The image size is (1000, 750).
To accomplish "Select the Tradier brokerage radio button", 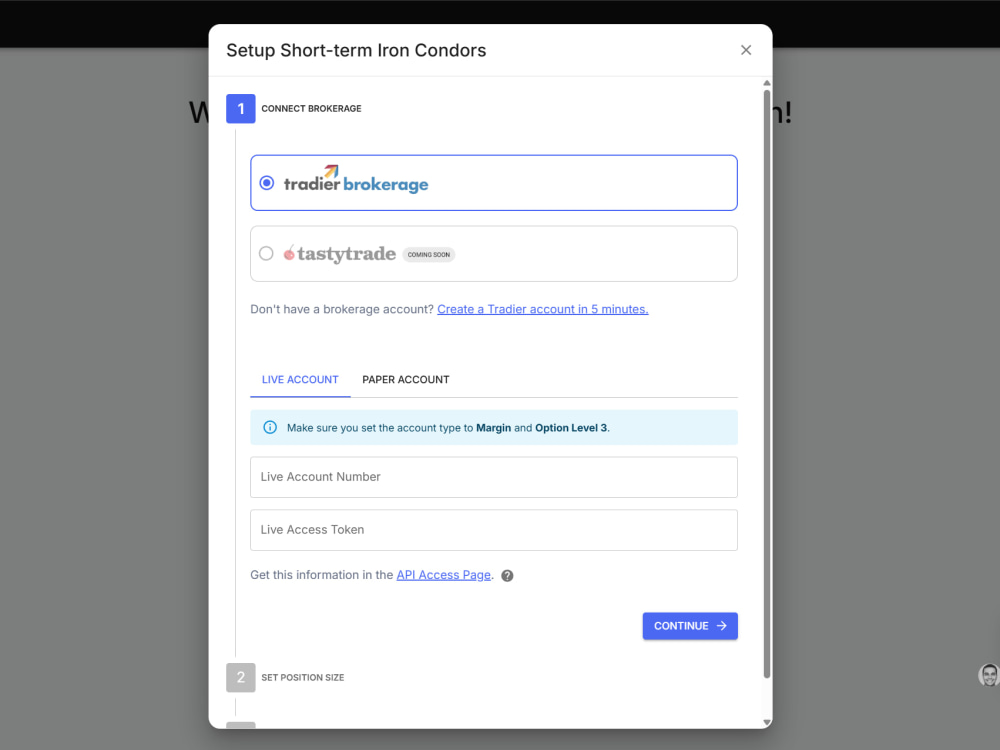I will [x=267, y=183].
